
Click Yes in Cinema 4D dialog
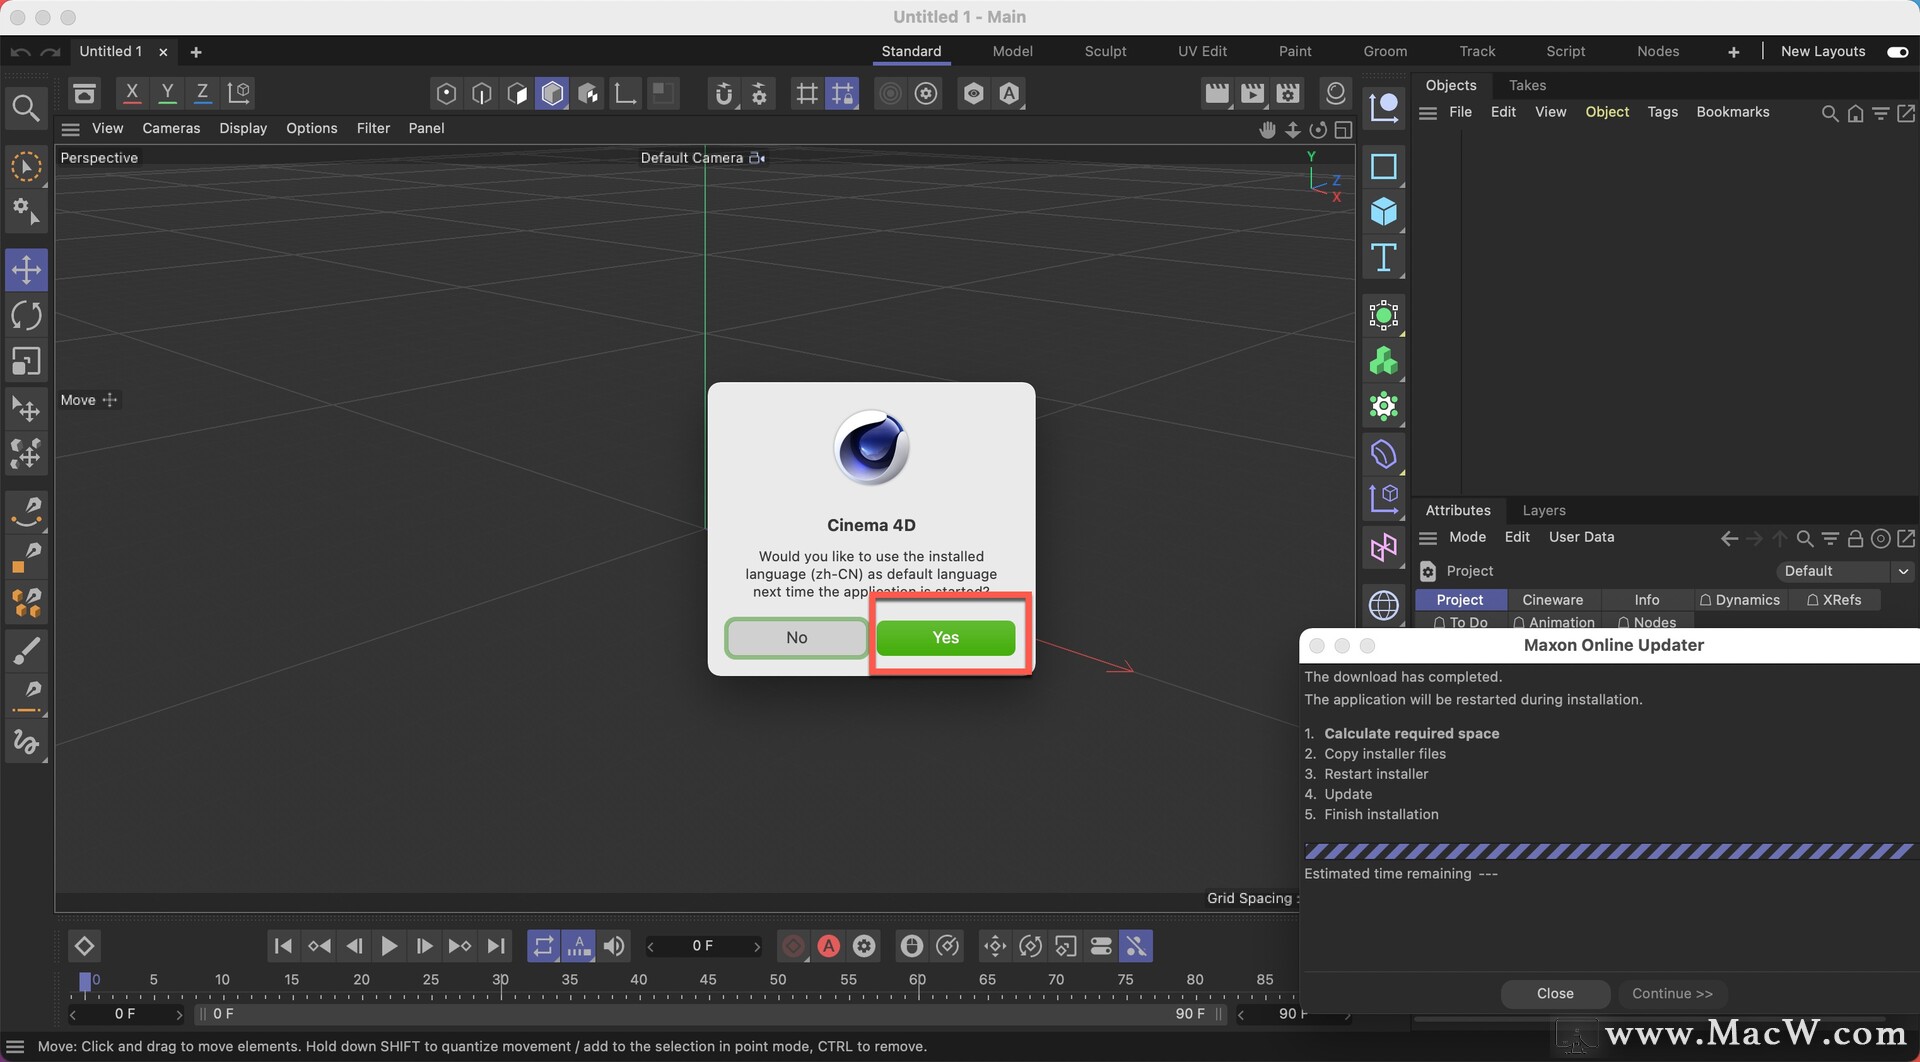[946, 638]
